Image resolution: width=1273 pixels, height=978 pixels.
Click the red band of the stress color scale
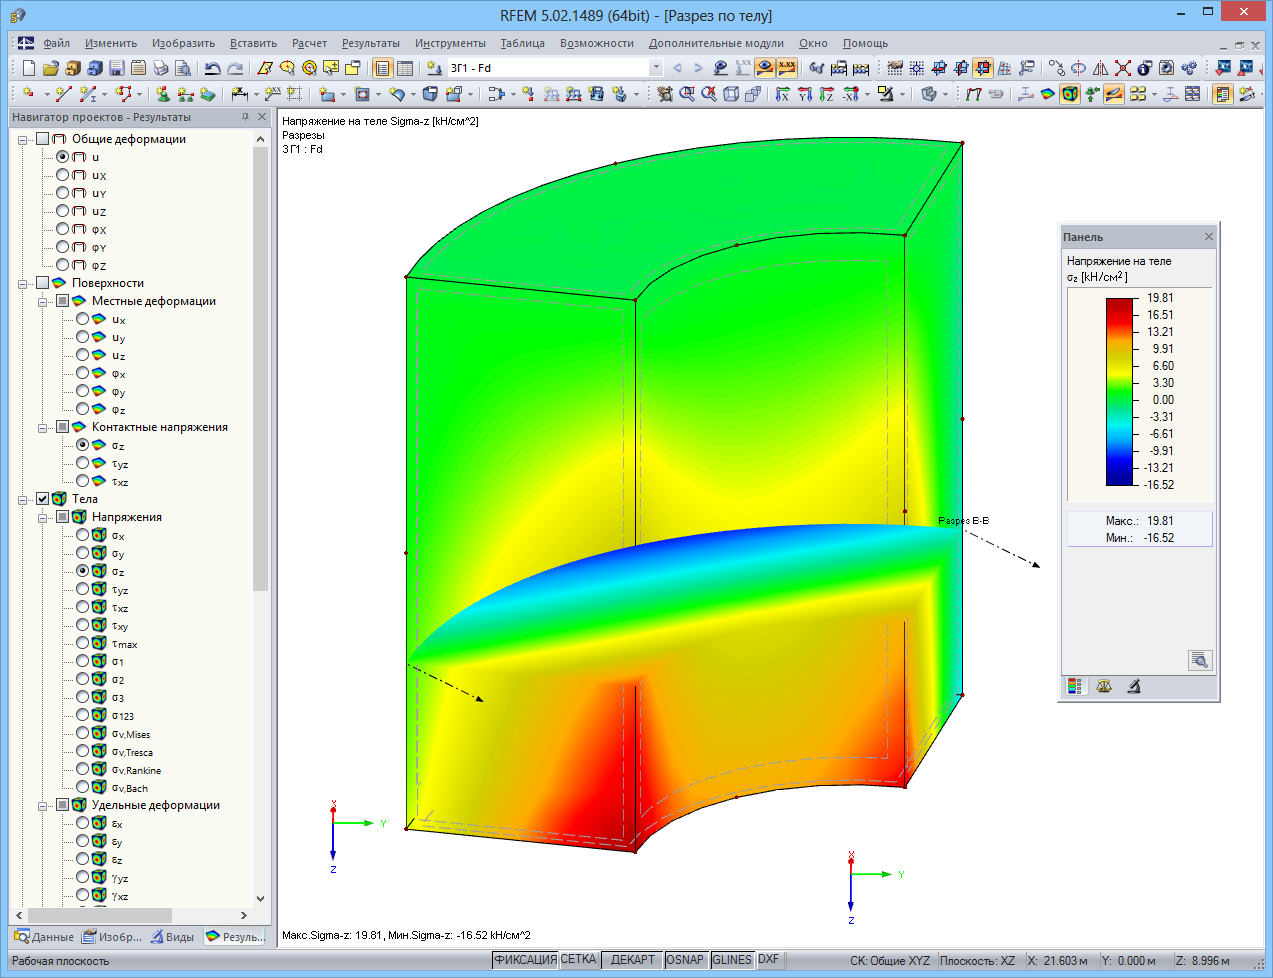[1120, 311]
